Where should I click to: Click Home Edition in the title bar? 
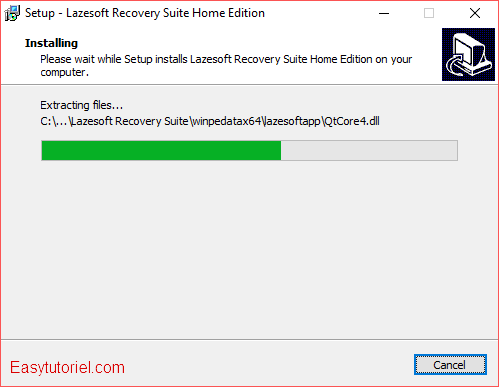228,13
